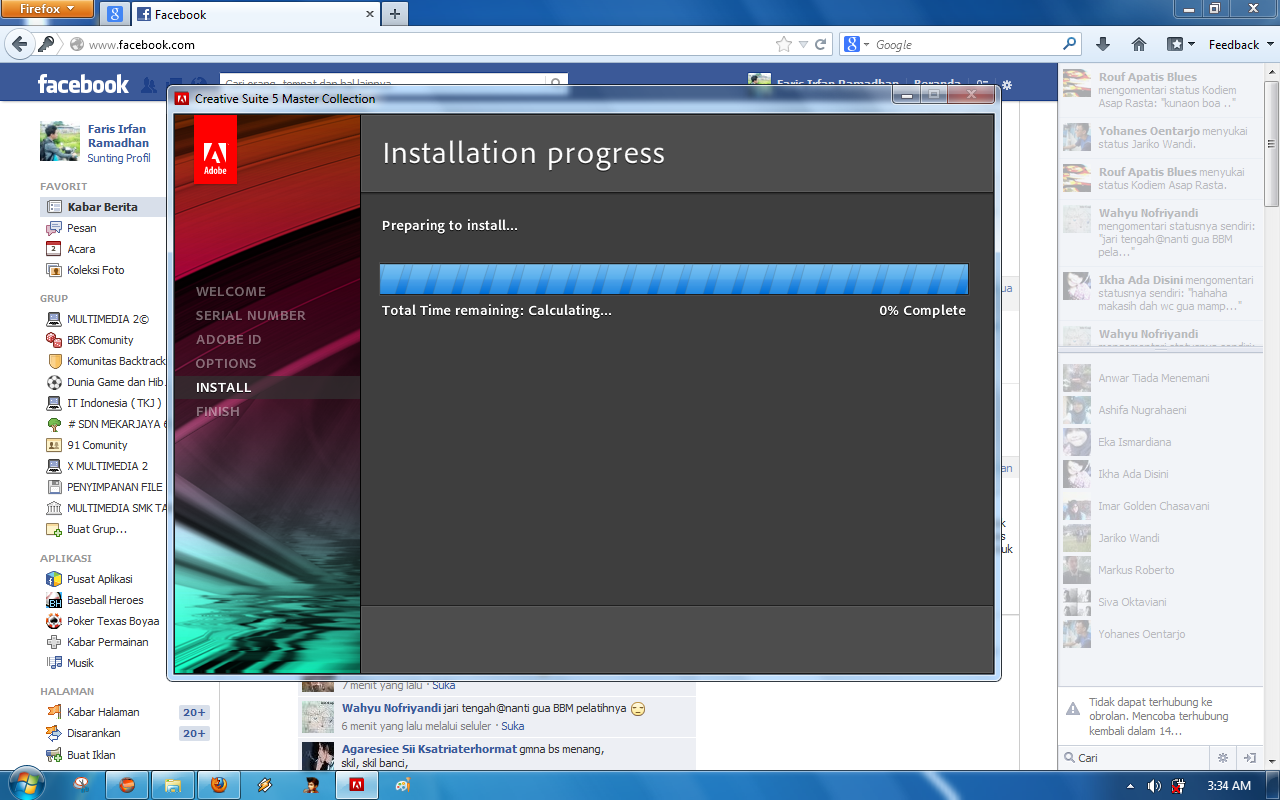1280x800 pixels.
Task: Click the Adobe installer taskbar icon
Action: [x=356, y=785]
